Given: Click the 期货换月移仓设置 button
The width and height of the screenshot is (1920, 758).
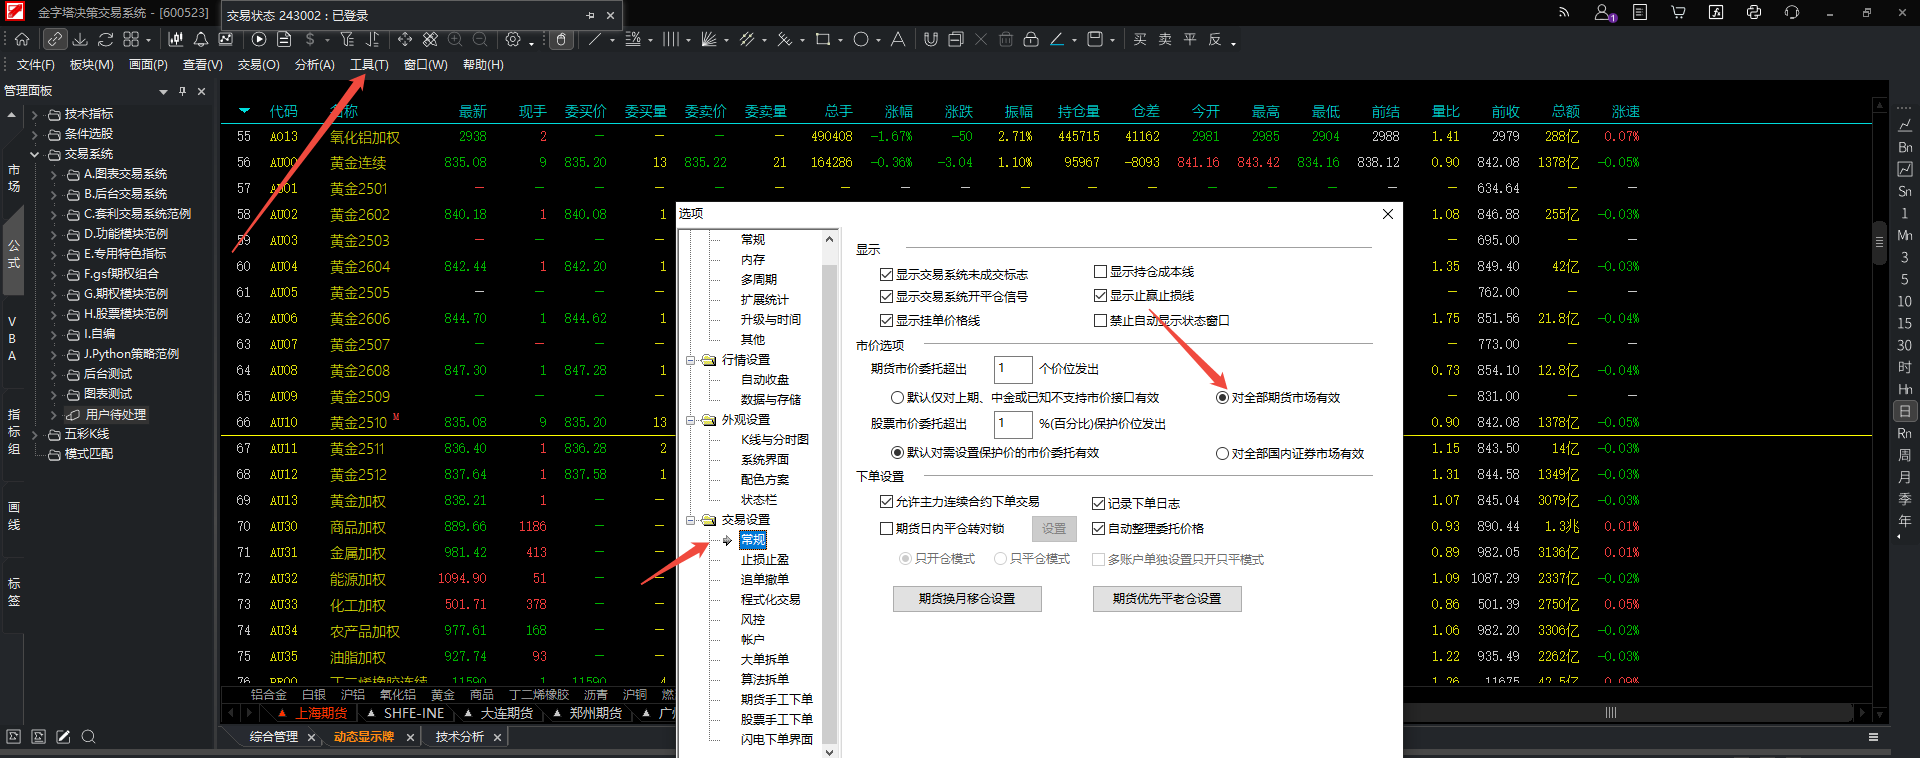Looking at the screenshot, I should pos(966,599).
